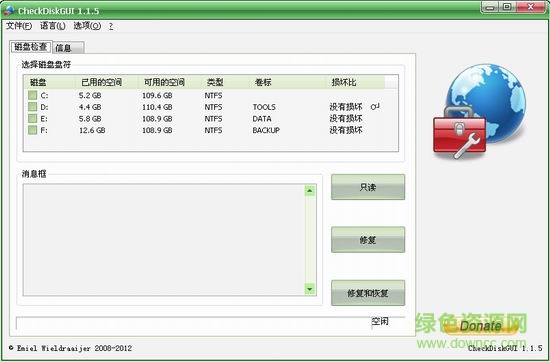The image size is (550, 362).
Task: Click the progress bar at bottom
Action: pos(194,323)
